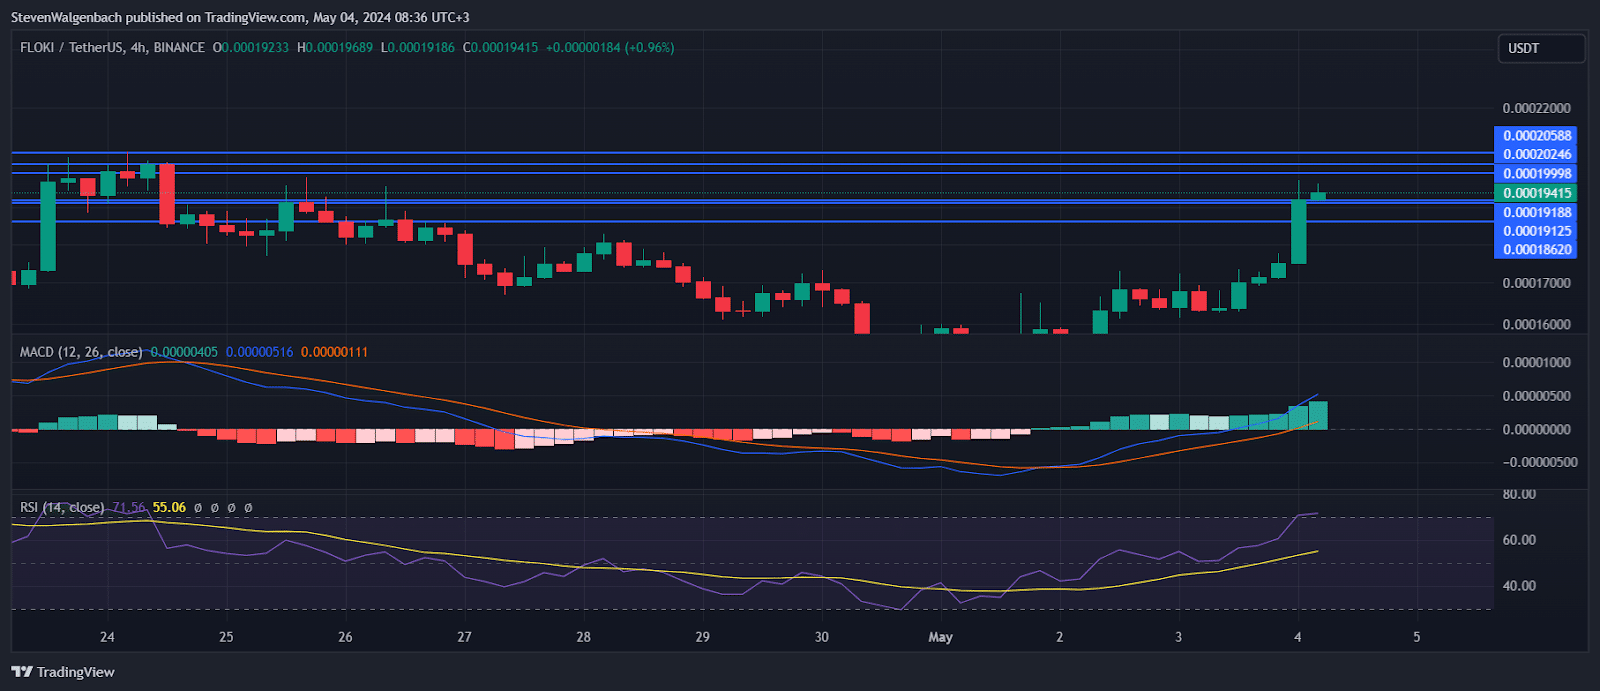Select the FLOKI / TetherUS symbol title

pyautogui.click(x=72, y=47)
